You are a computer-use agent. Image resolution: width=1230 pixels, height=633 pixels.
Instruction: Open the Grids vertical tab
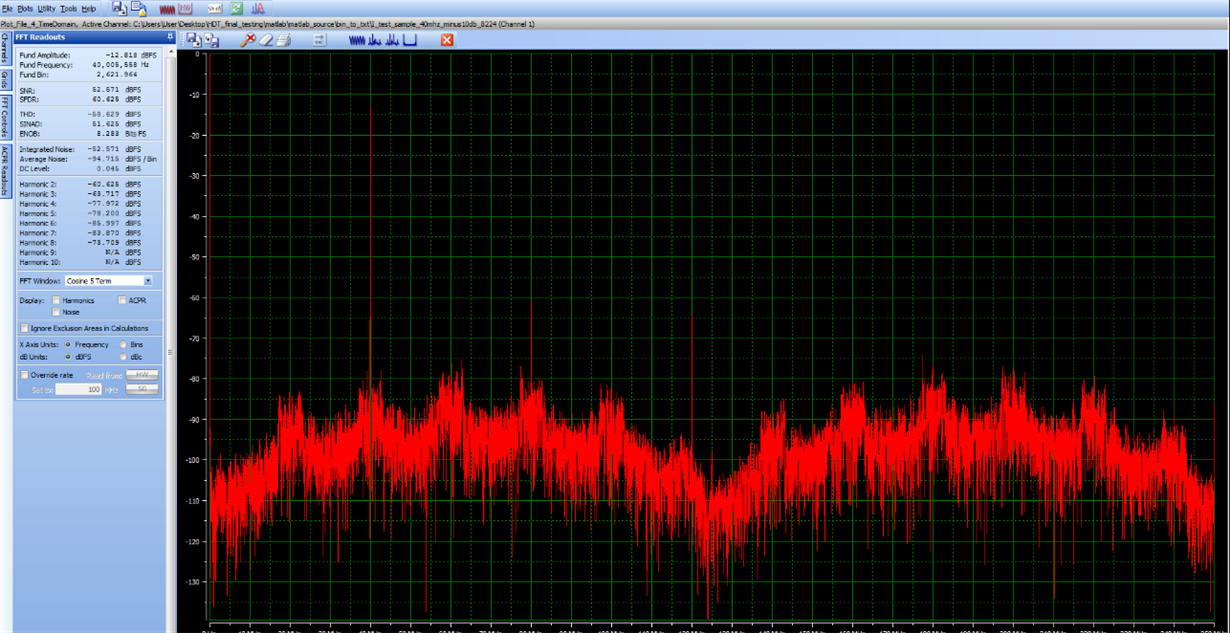click(4, 79)
